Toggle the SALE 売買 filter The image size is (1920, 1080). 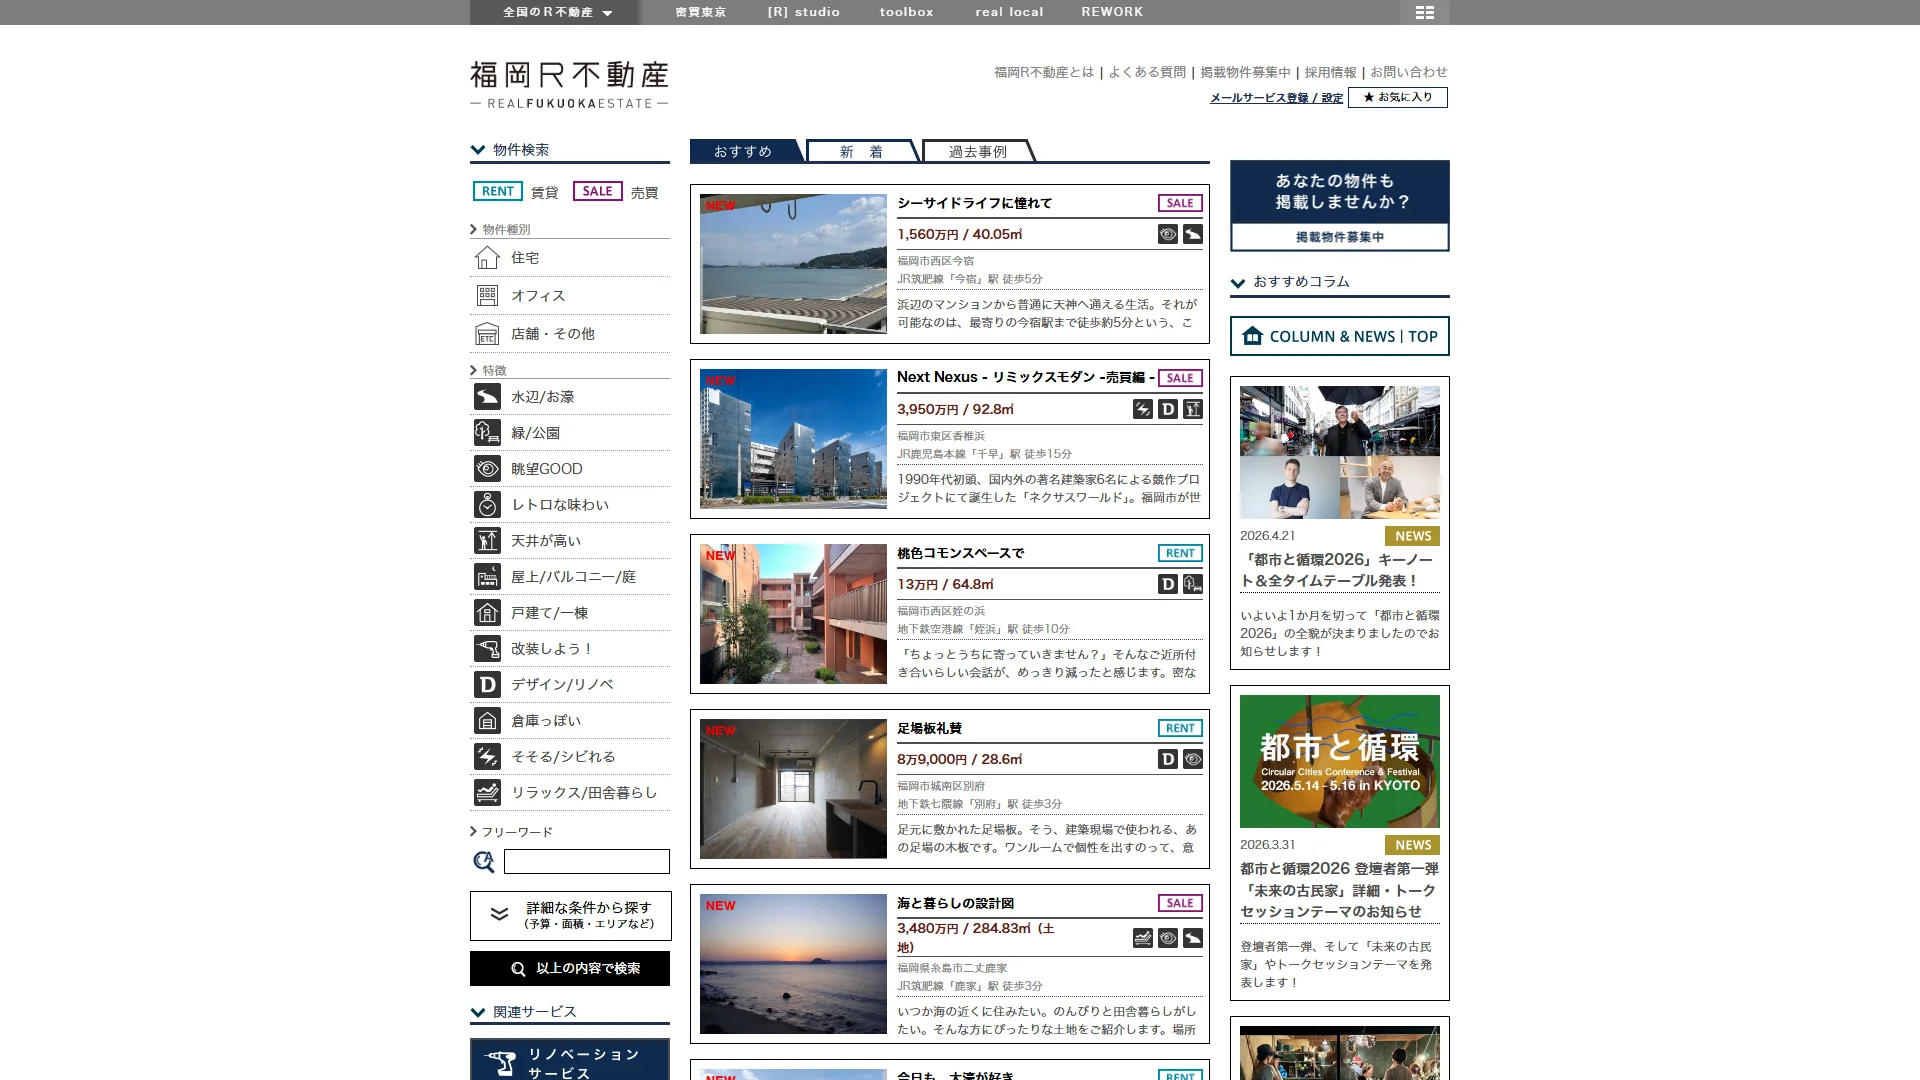point(598,191)
